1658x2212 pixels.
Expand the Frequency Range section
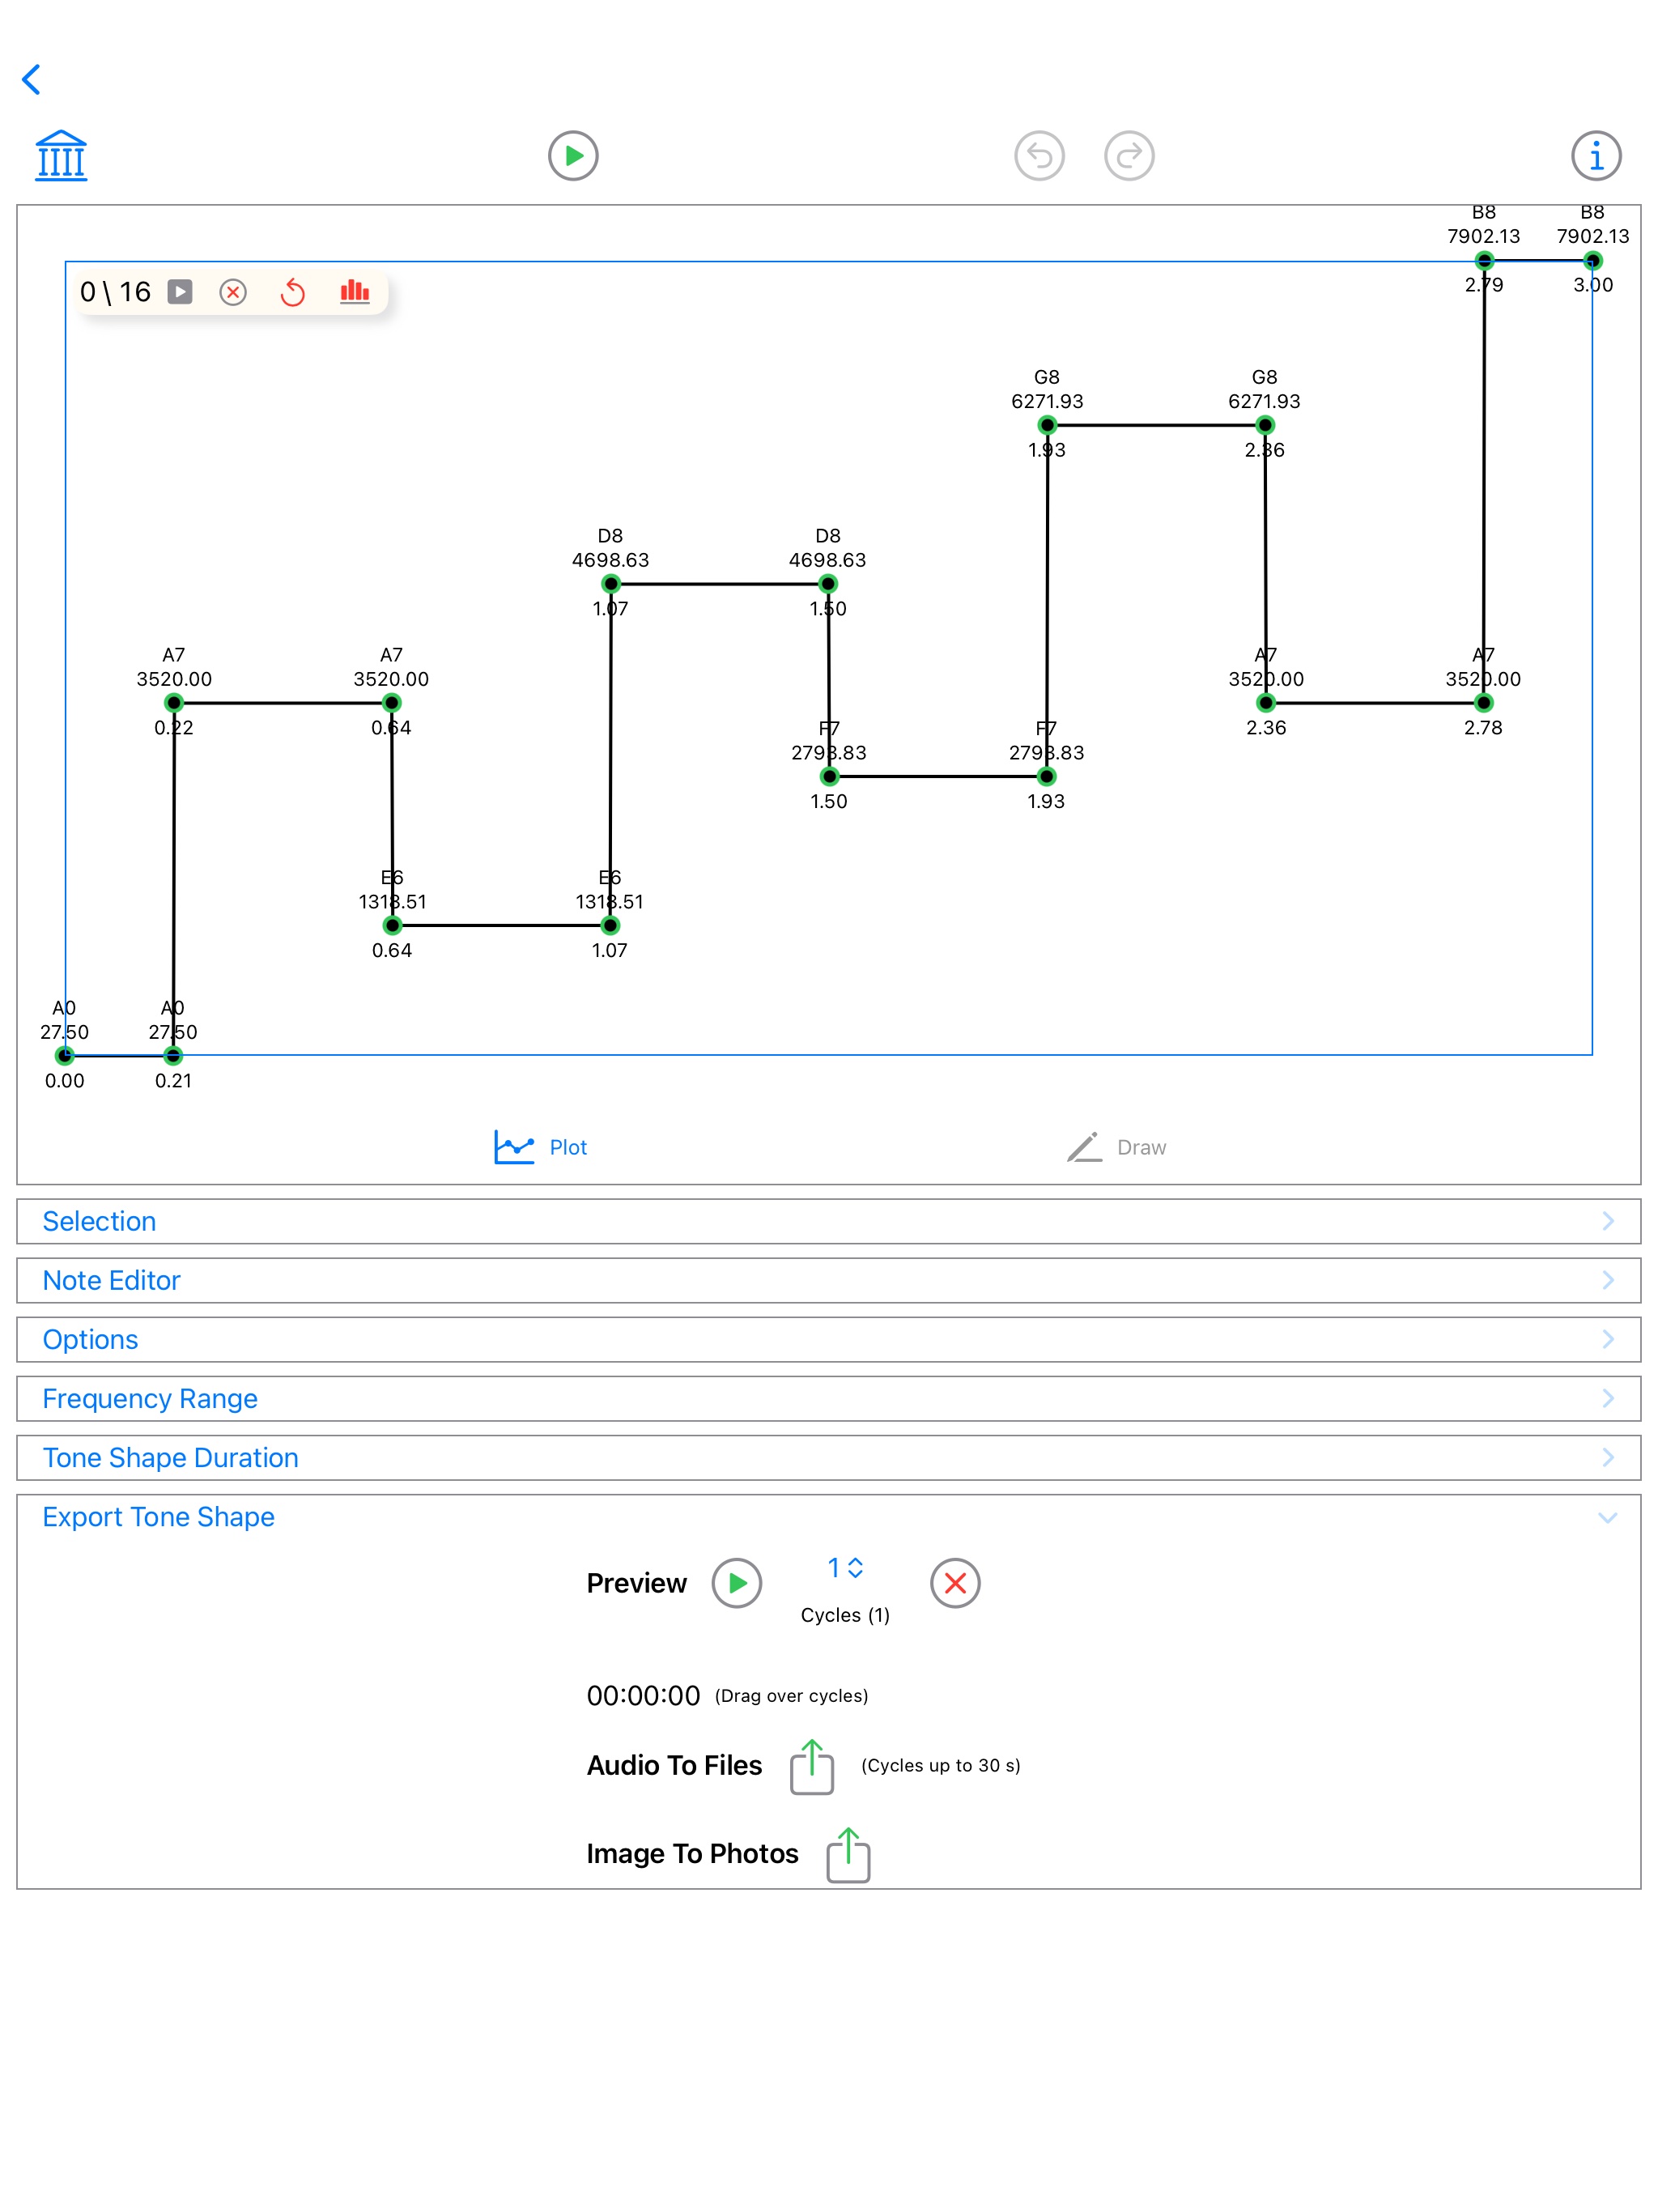tap(828, 1398)
